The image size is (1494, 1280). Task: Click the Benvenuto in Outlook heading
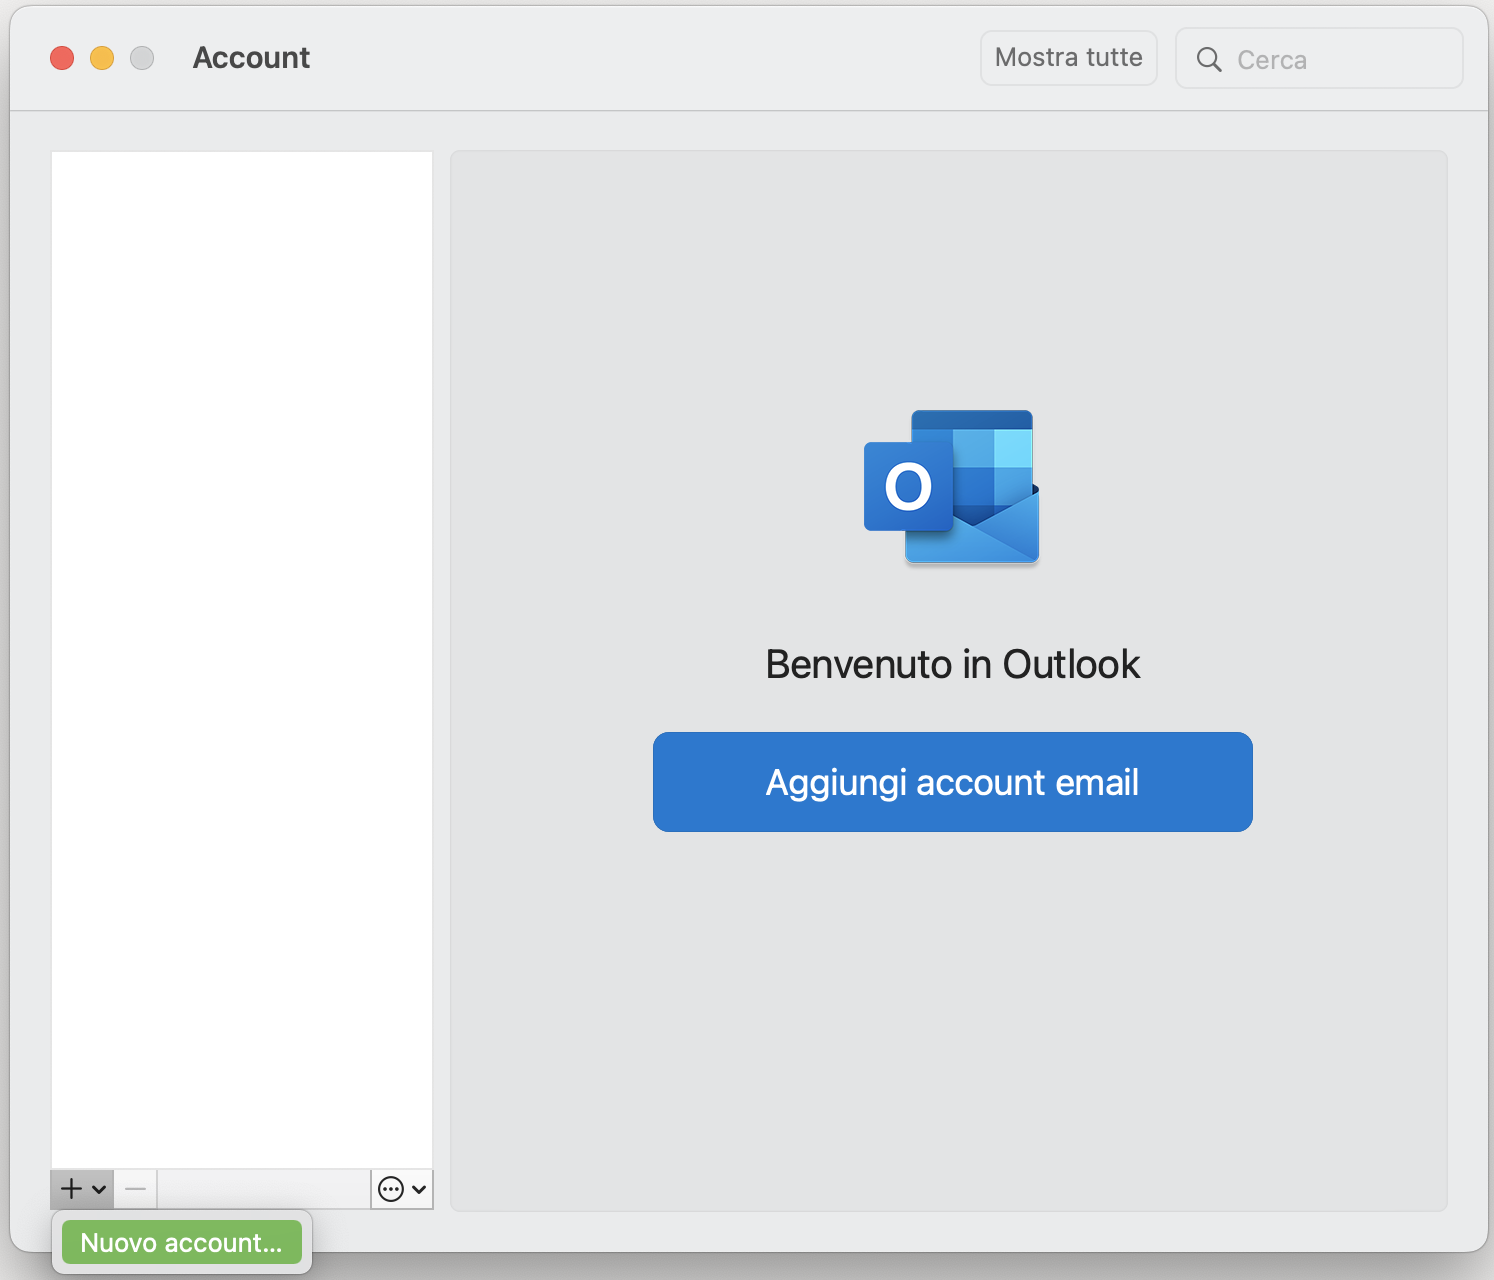pyautogui.click(x=953, y=664)
